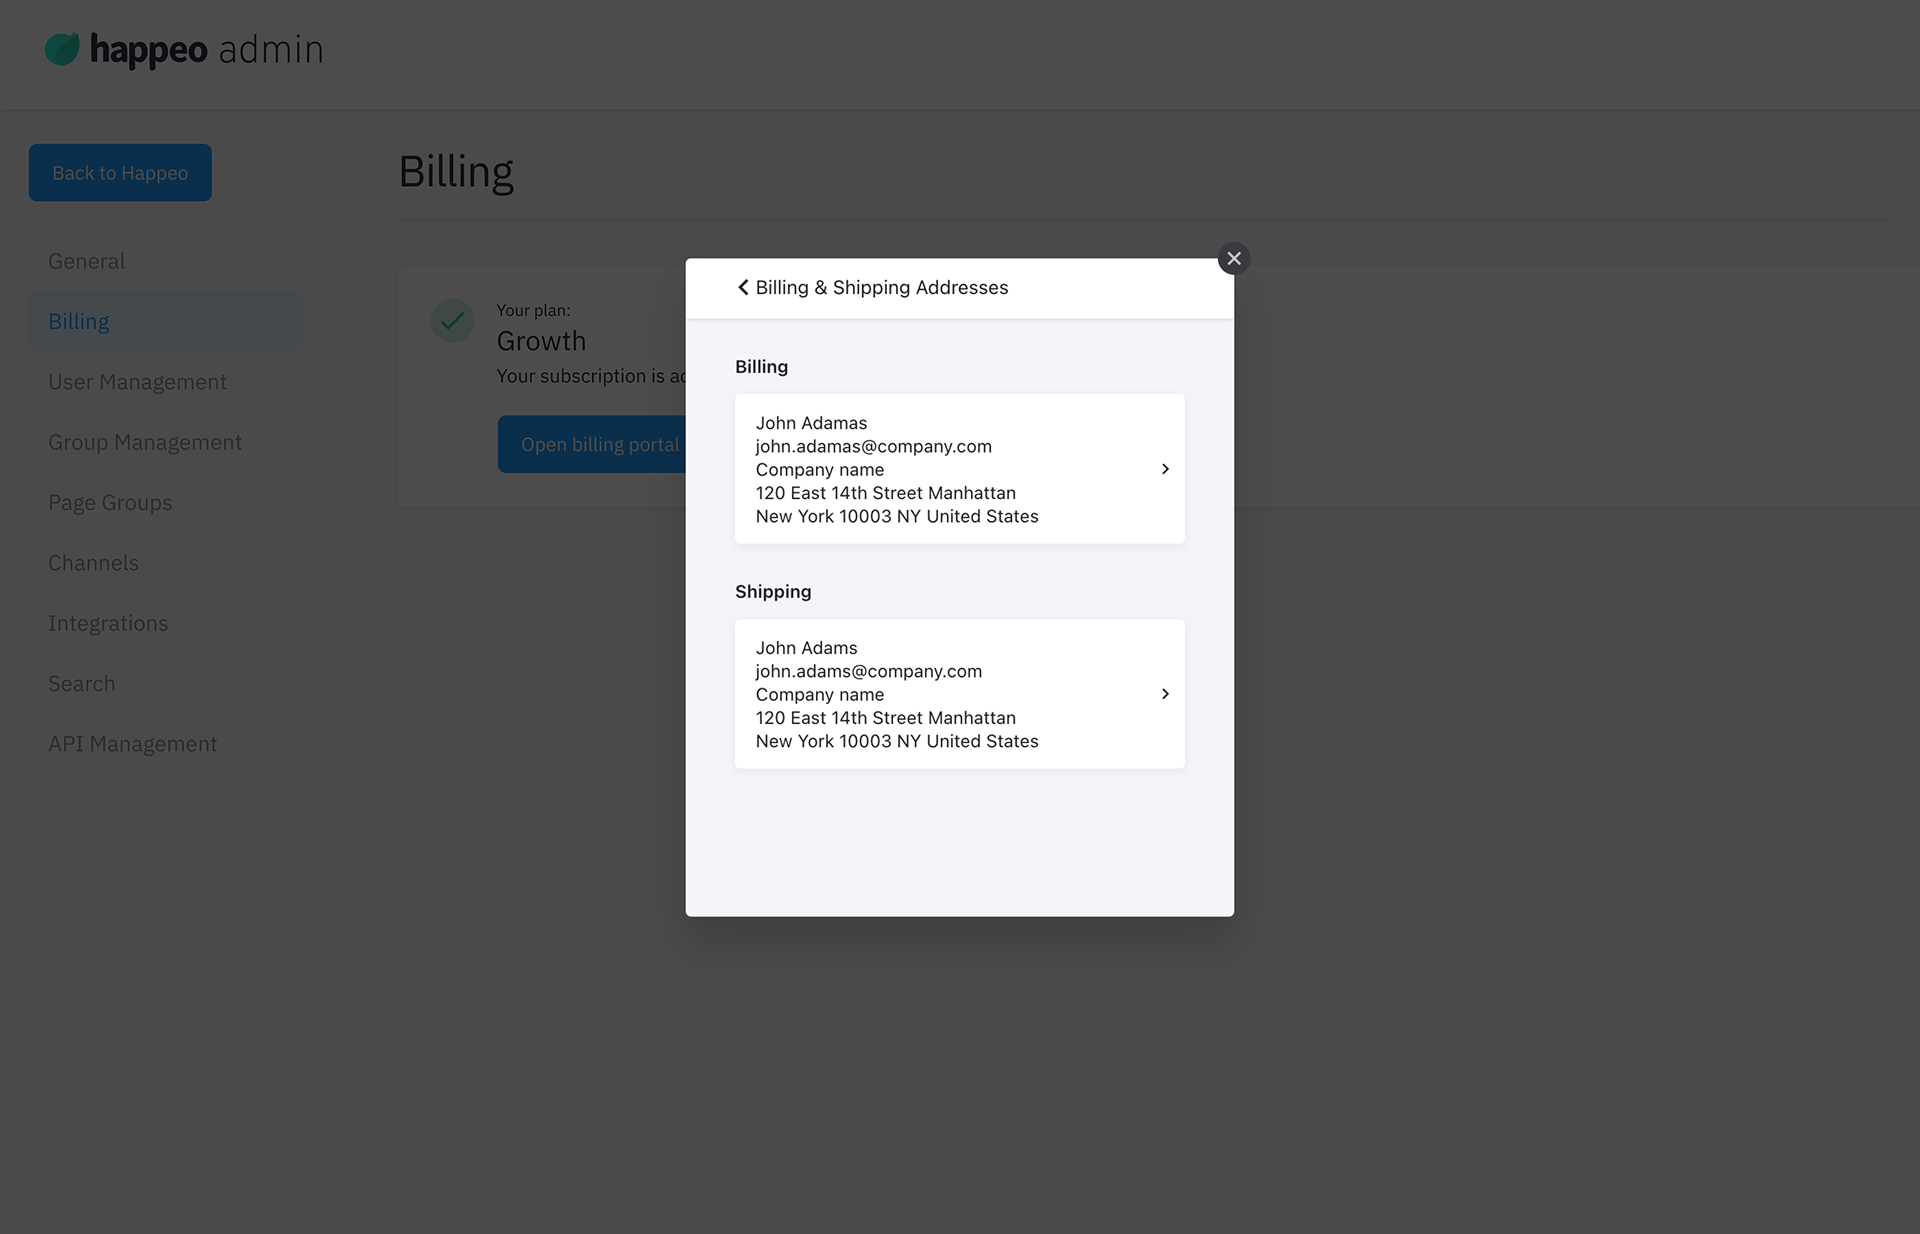Open the Search settings section

pos(82,683)
